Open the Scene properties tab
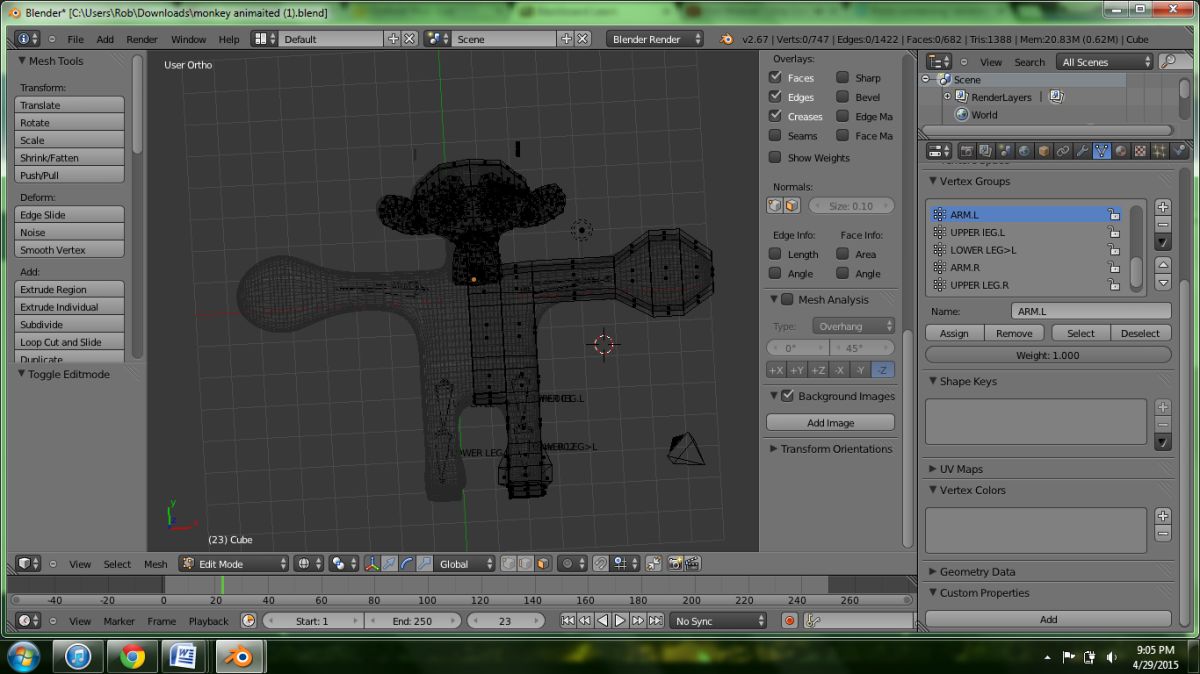 pos(1006,151)
